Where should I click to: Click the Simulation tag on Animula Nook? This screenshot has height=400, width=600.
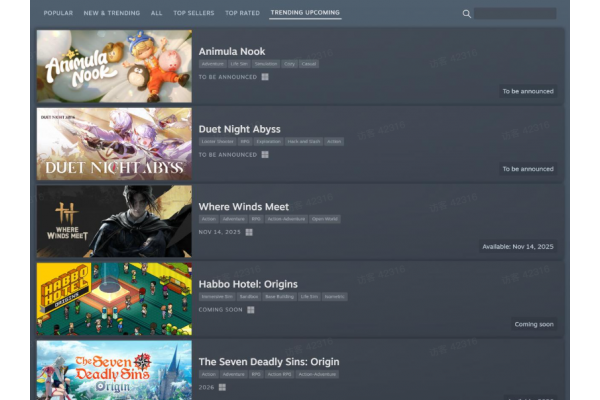(x=266, y=64)
